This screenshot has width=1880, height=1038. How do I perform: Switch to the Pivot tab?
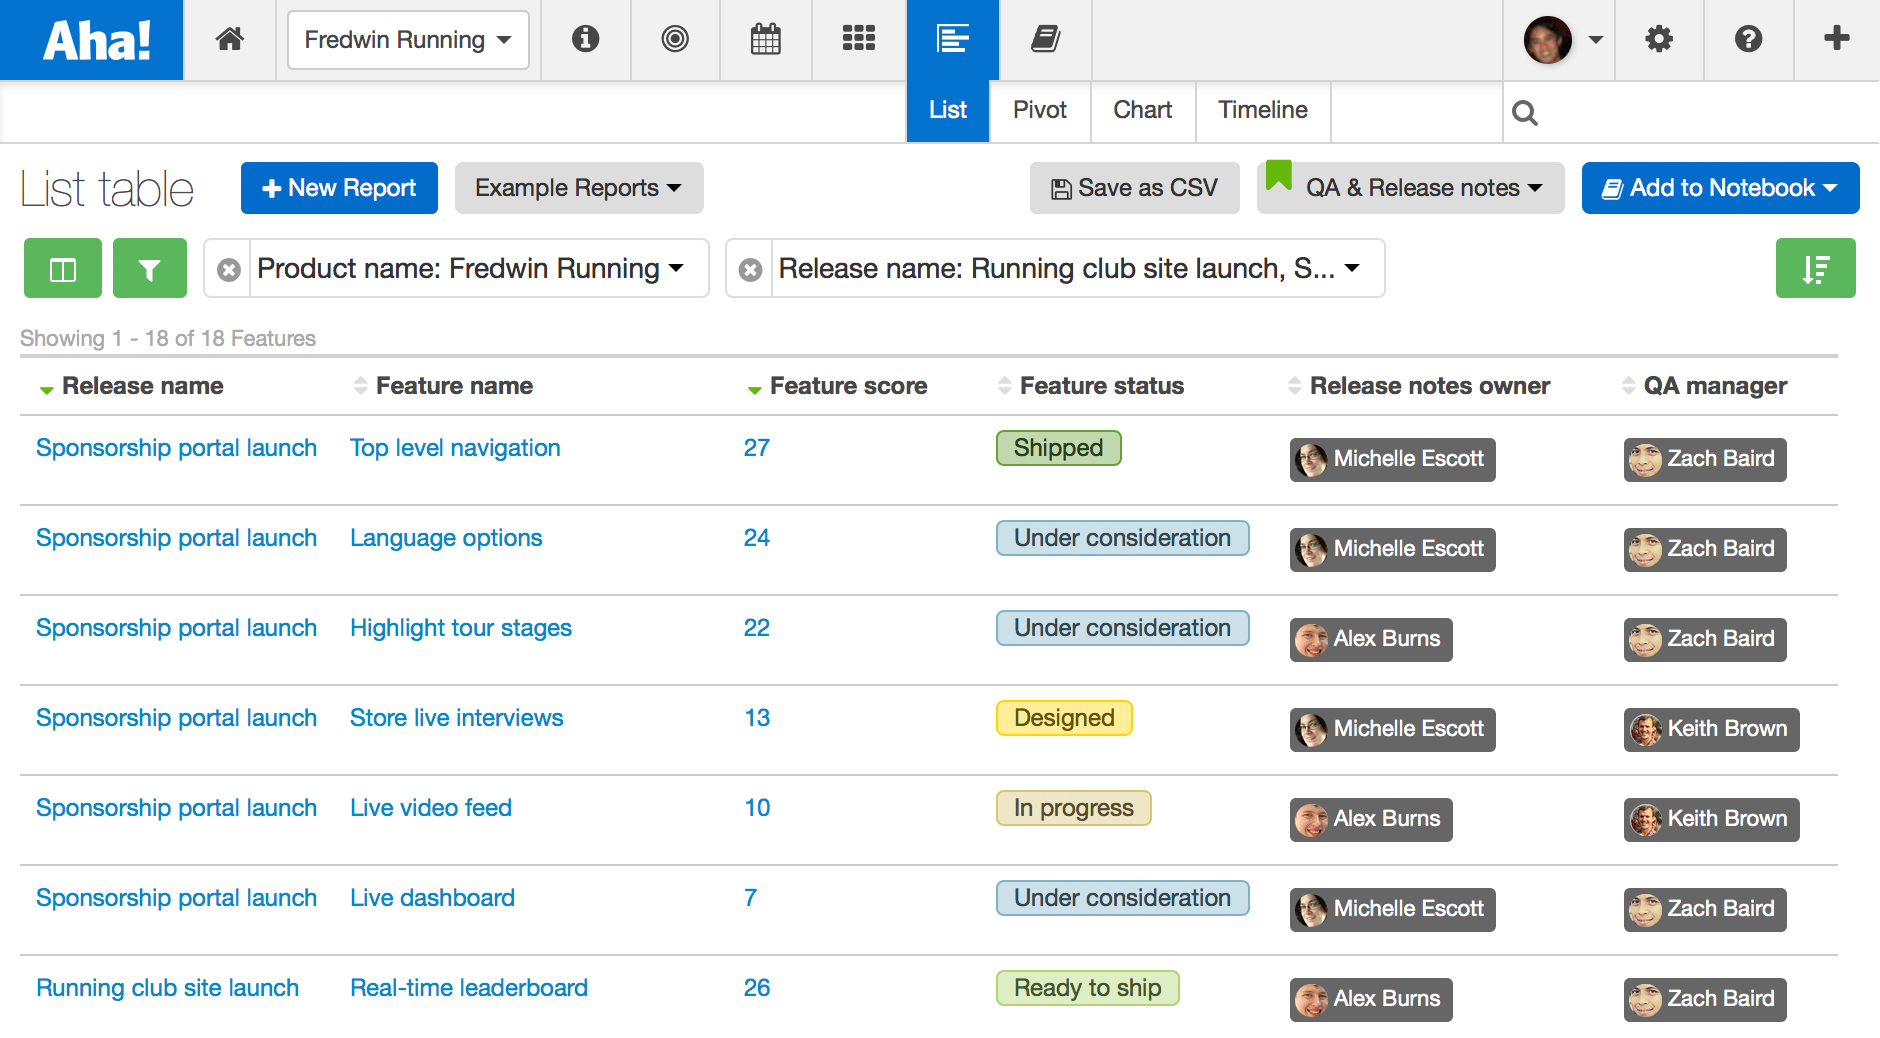[1040, 110]
